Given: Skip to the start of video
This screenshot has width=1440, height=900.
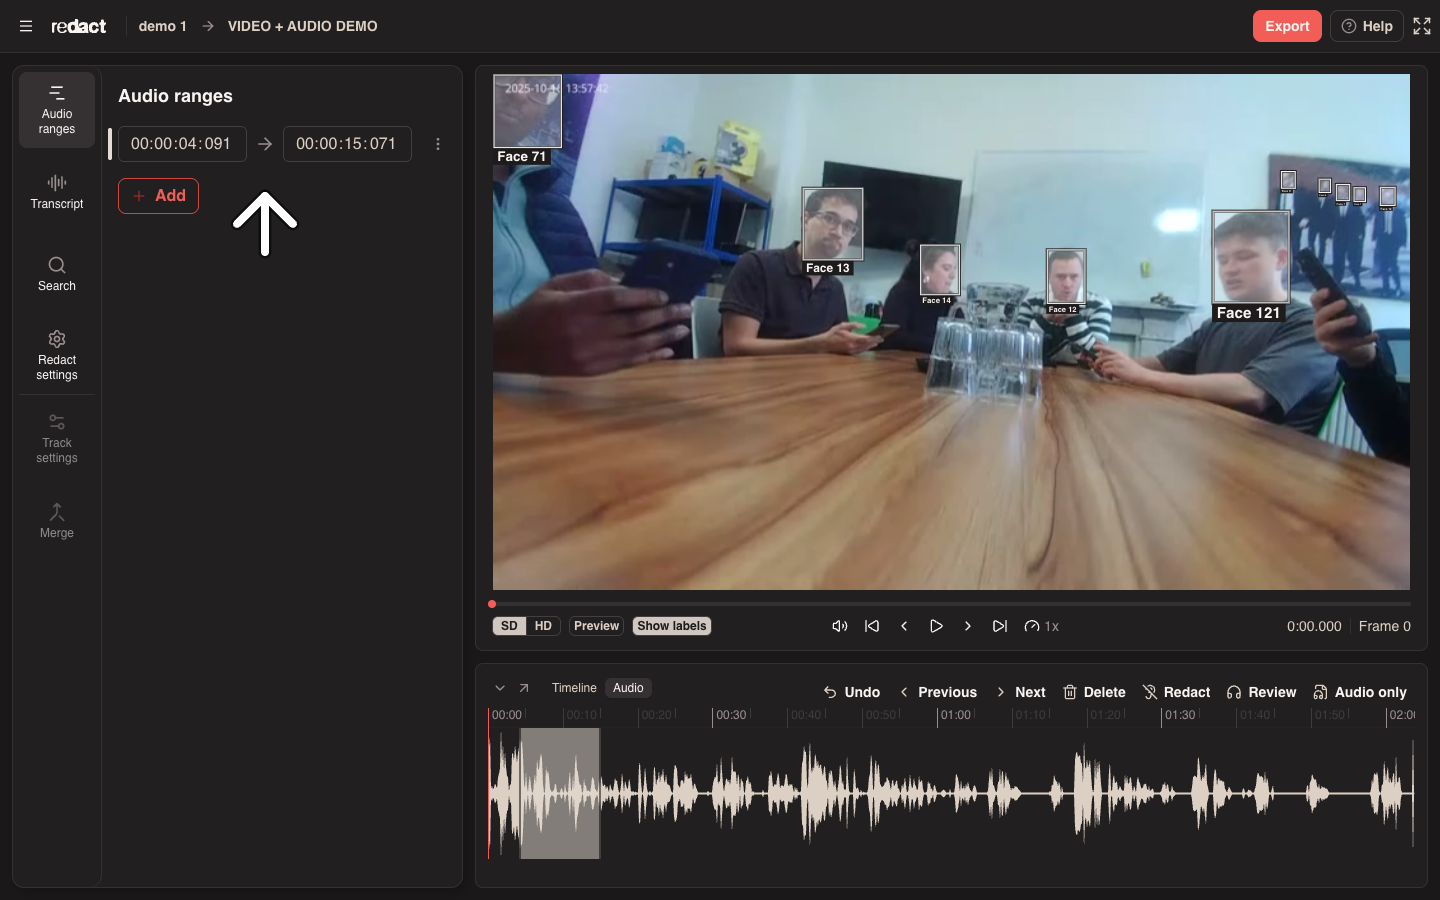Looking at the screenshot, I should coord(872,626).
